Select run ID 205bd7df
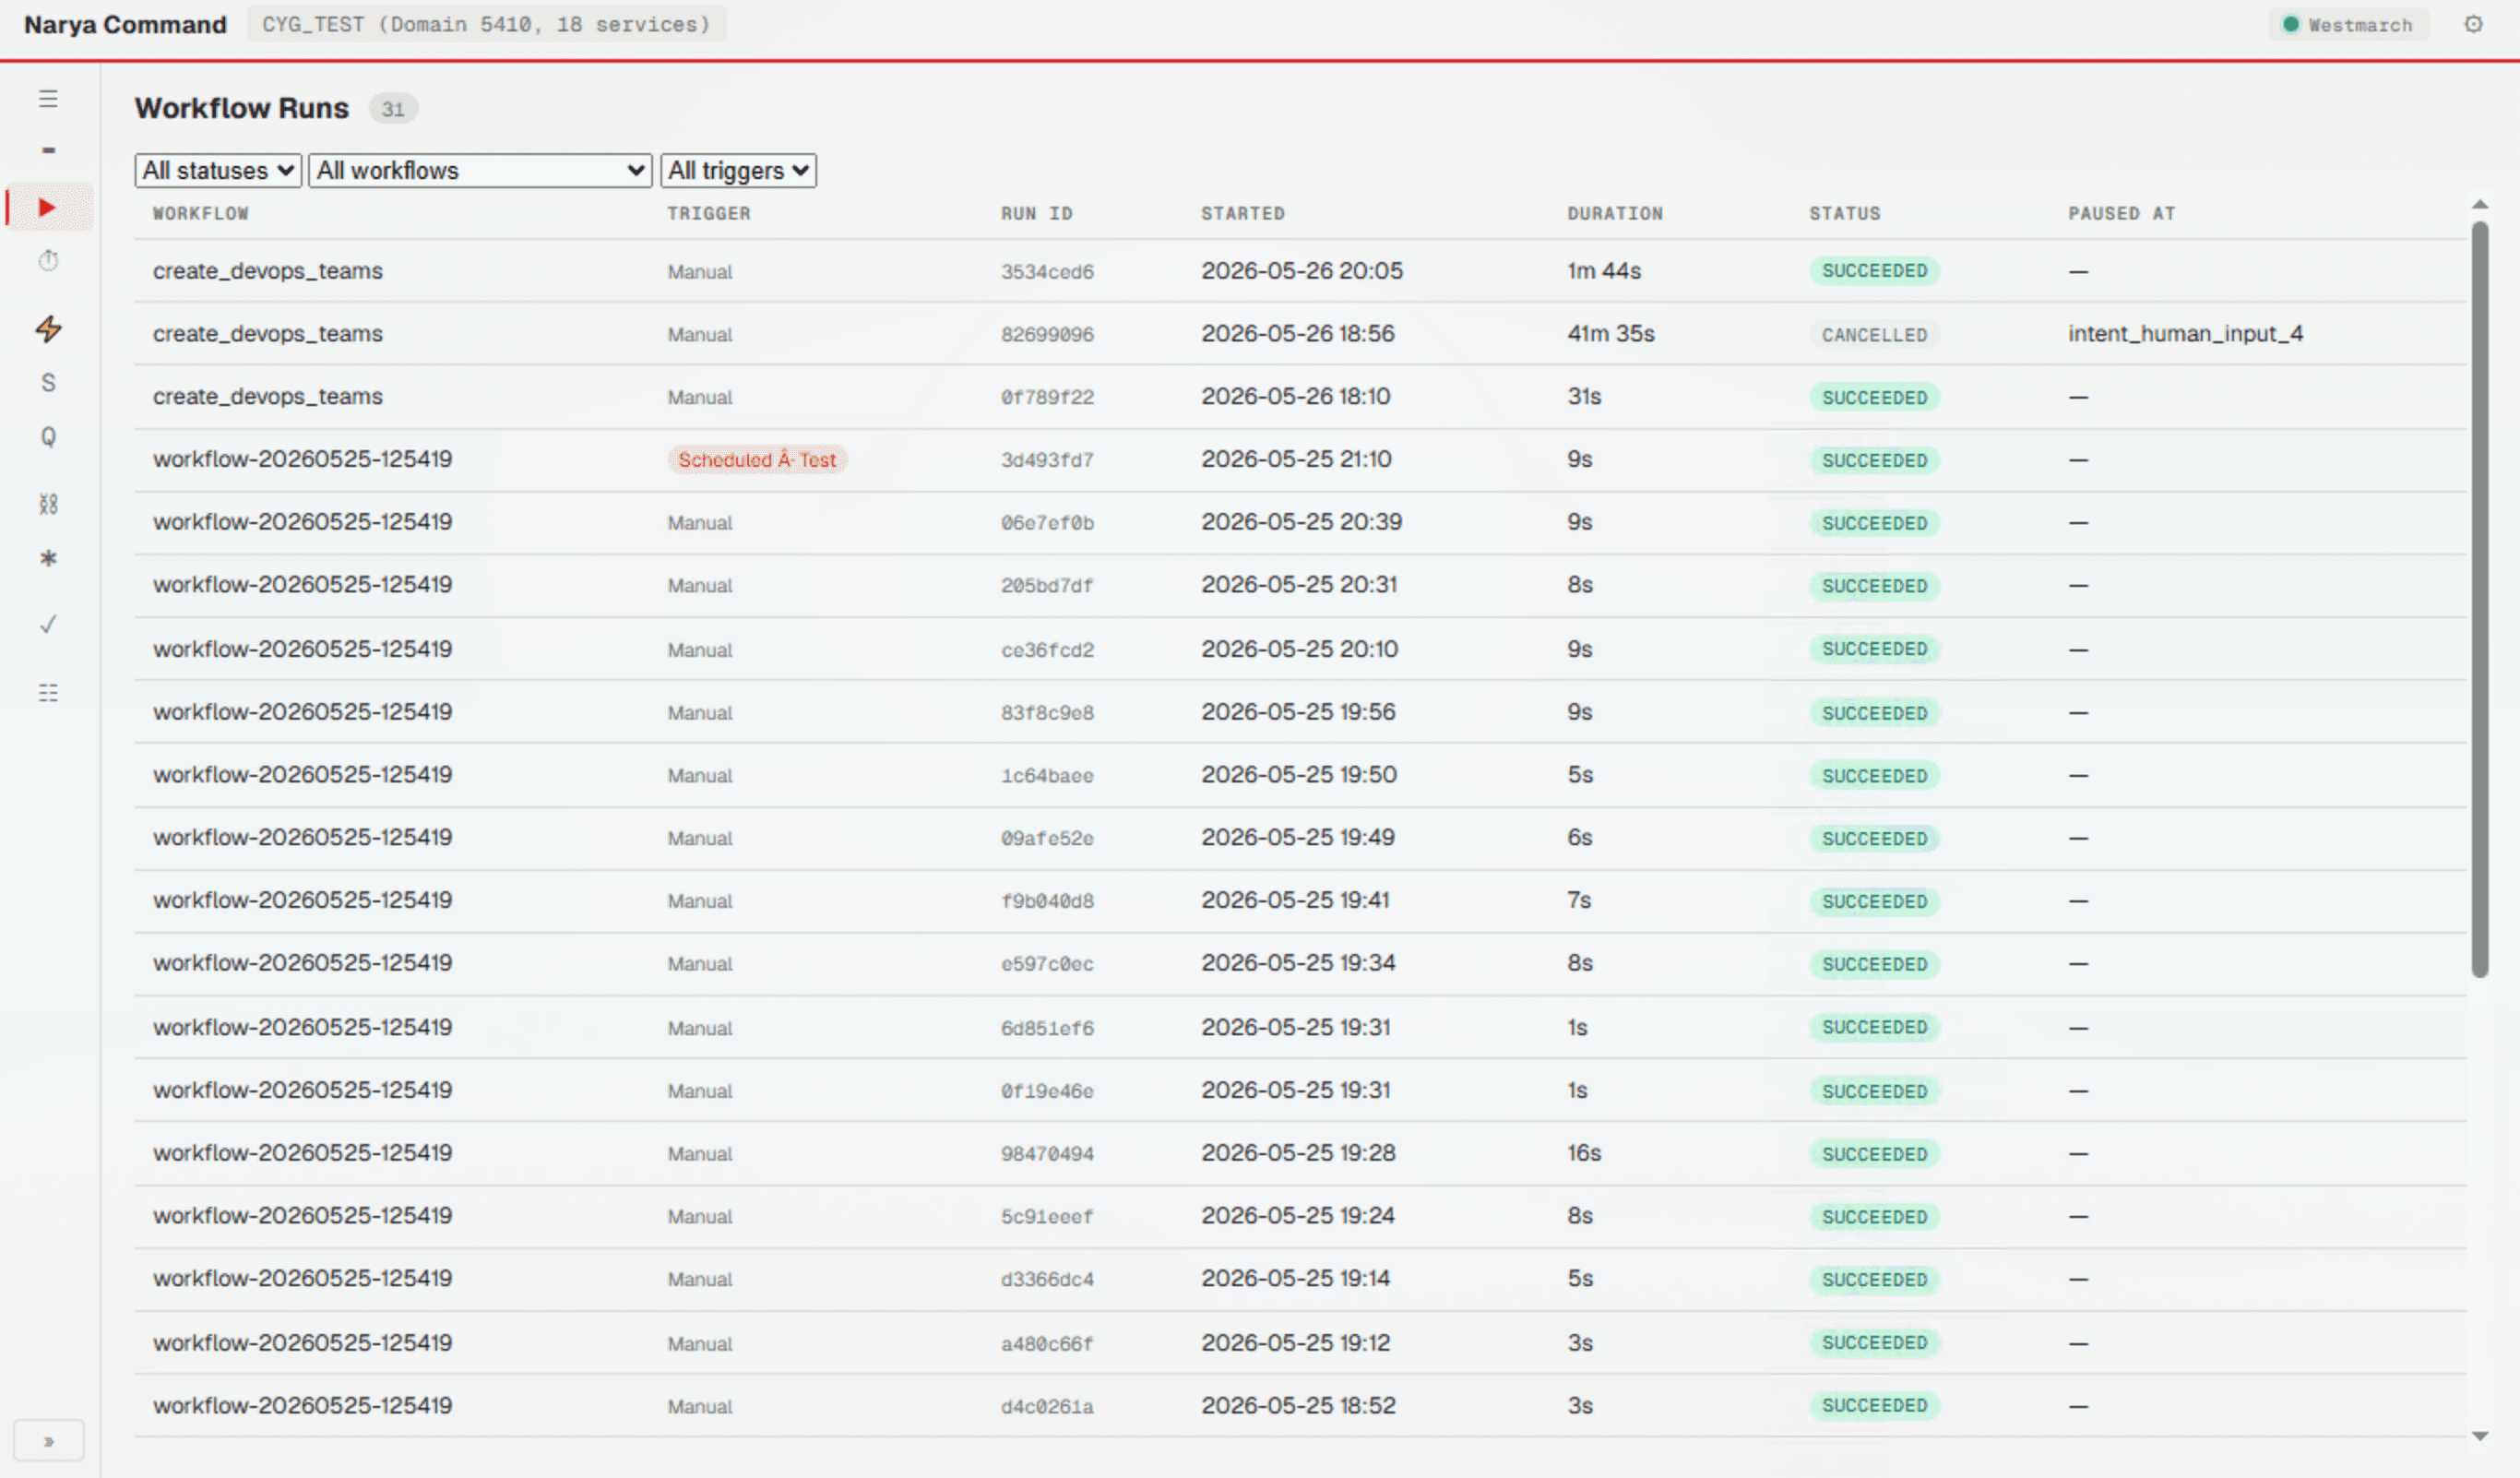Viewport: 2520px width, 1478px height. coord(1047,586)
